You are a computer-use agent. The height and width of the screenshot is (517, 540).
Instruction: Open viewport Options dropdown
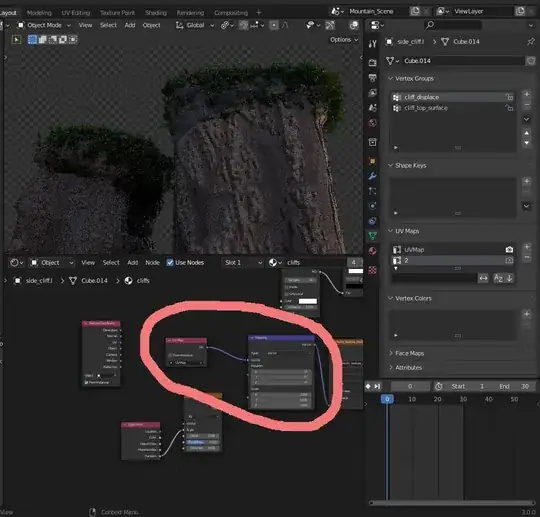tap(344, 40)
